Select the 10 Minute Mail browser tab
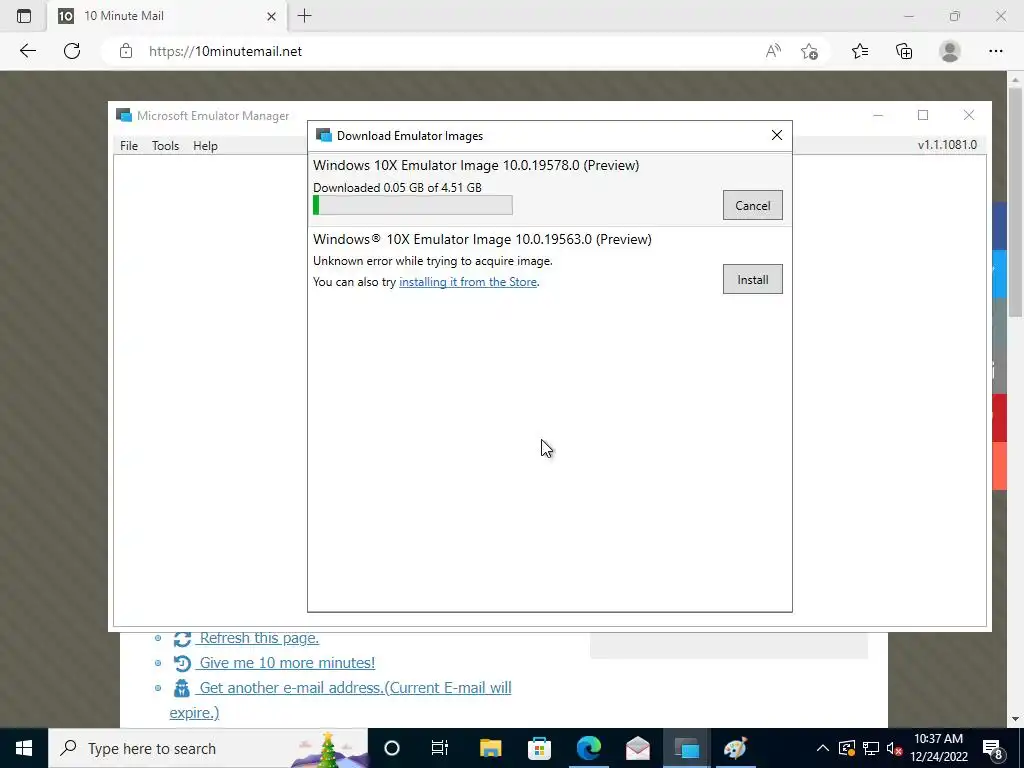The height and width of the screenshot is (768, 1024). pyautogui.click(x=167, y=16)
